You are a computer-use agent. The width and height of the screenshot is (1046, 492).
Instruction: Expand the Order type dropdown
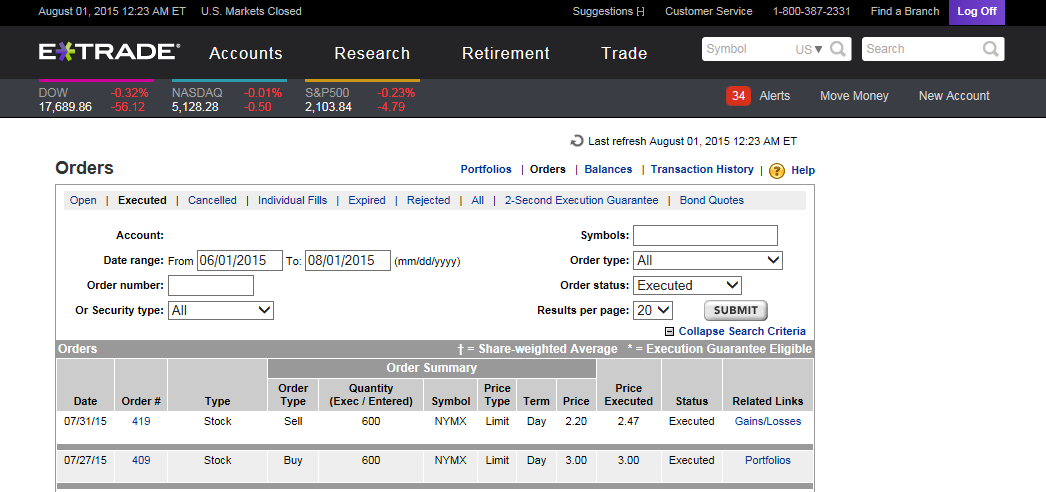(x=707, y=260)
